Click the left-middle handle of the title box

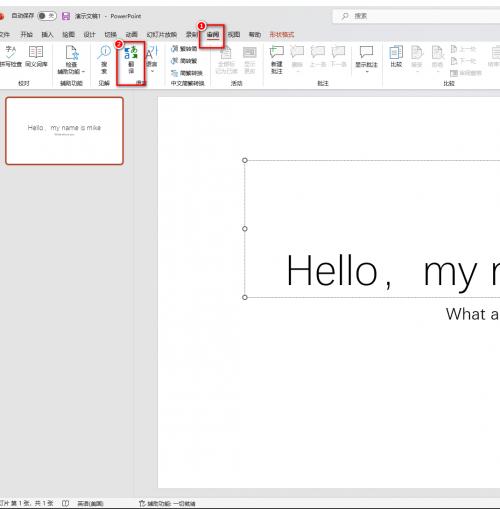245,229
